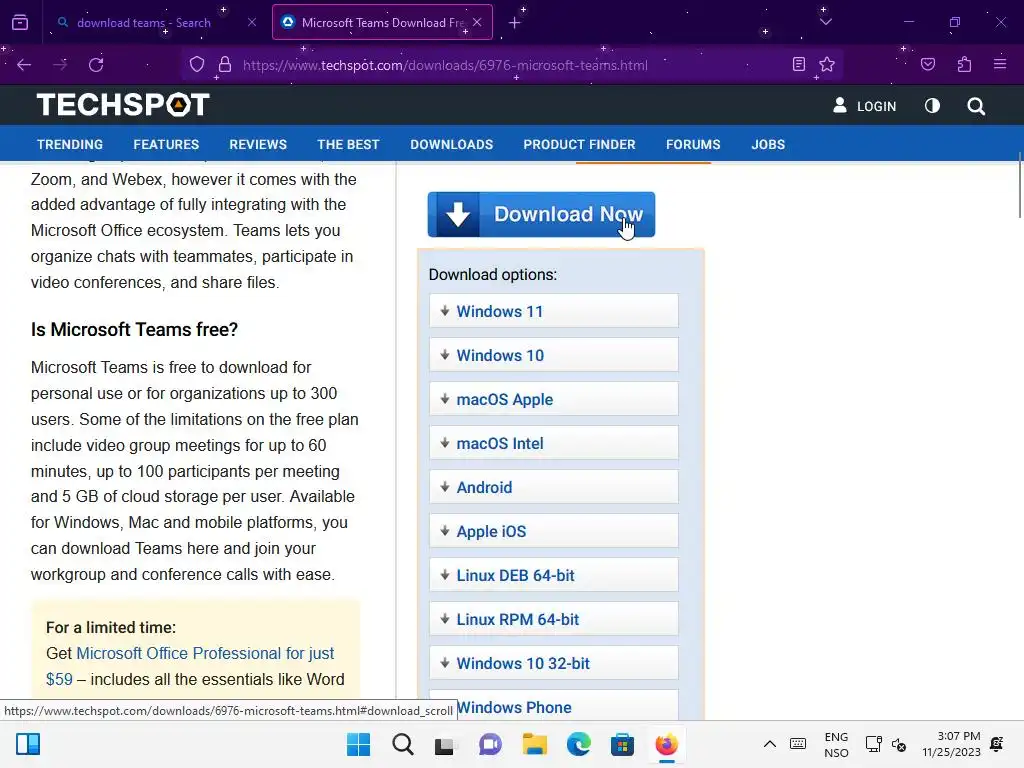
Task: Open the tracking protection shield icon
Action: coord(197,65)
